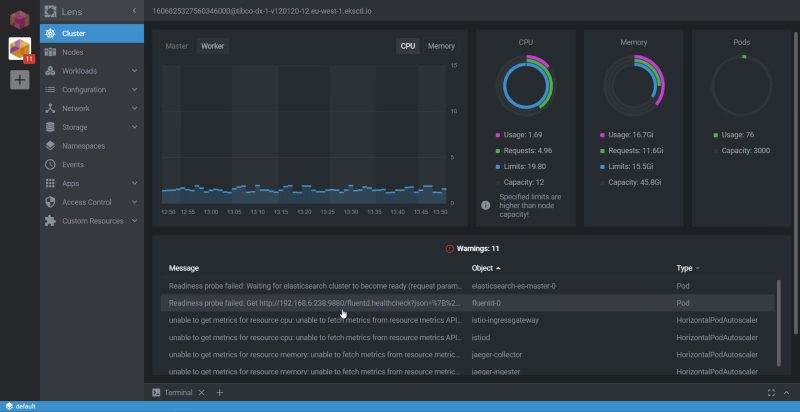The width and height of the screenshot is (800, 412).
Task: Click the warnings table scrollbar
Action: 778,322
